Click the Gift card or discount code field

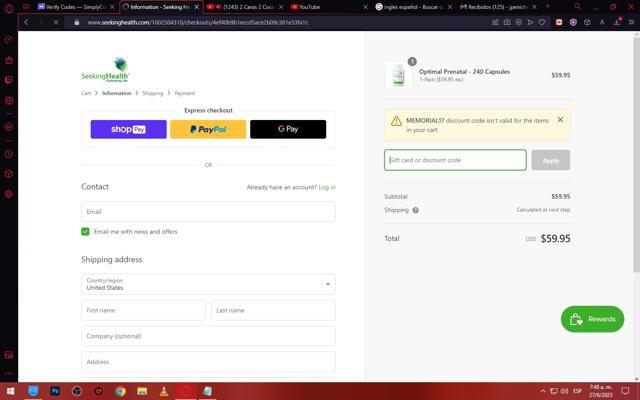pyautogui.click(x=455, y=160)
